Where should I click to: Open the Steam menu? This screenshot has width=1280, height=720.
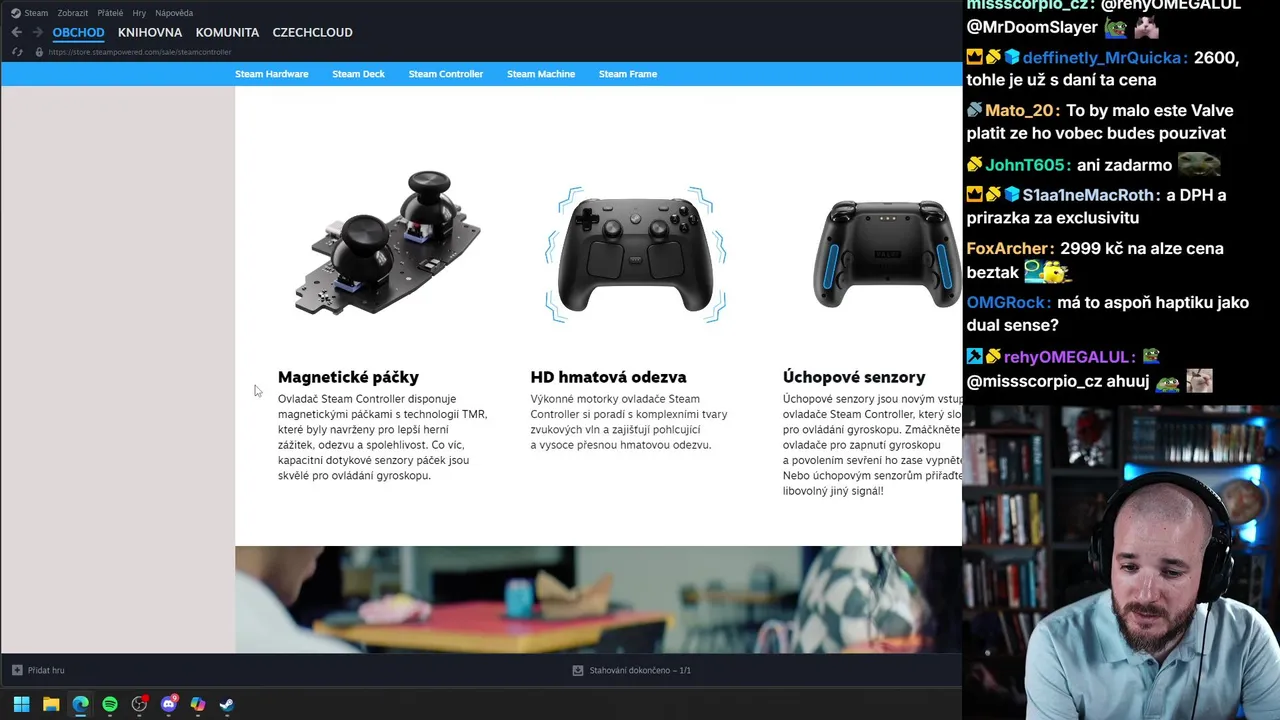[x=36, y=13]
